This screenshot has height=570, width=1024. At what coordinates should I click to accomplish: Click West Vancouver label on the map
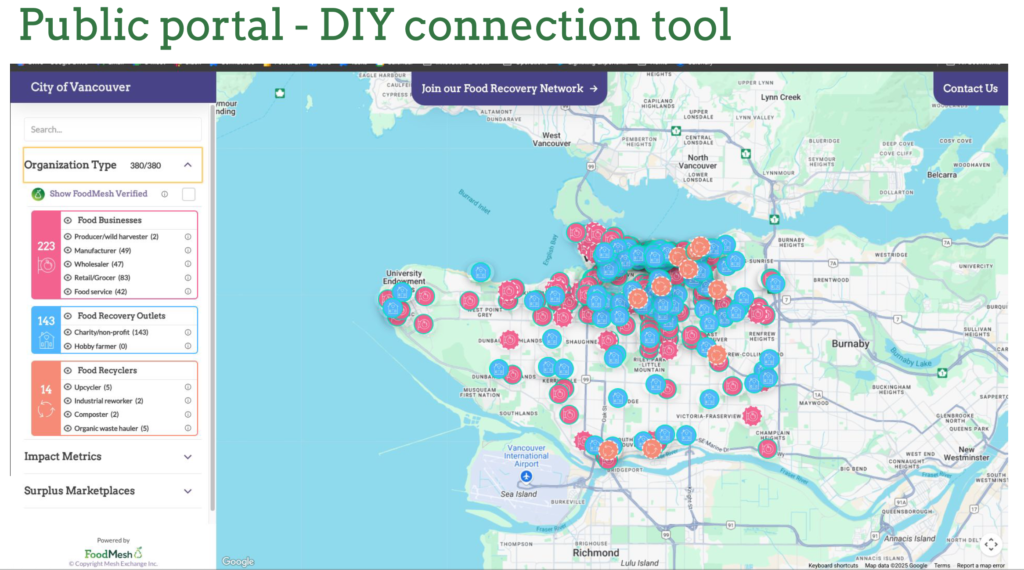tap(551, 139)
